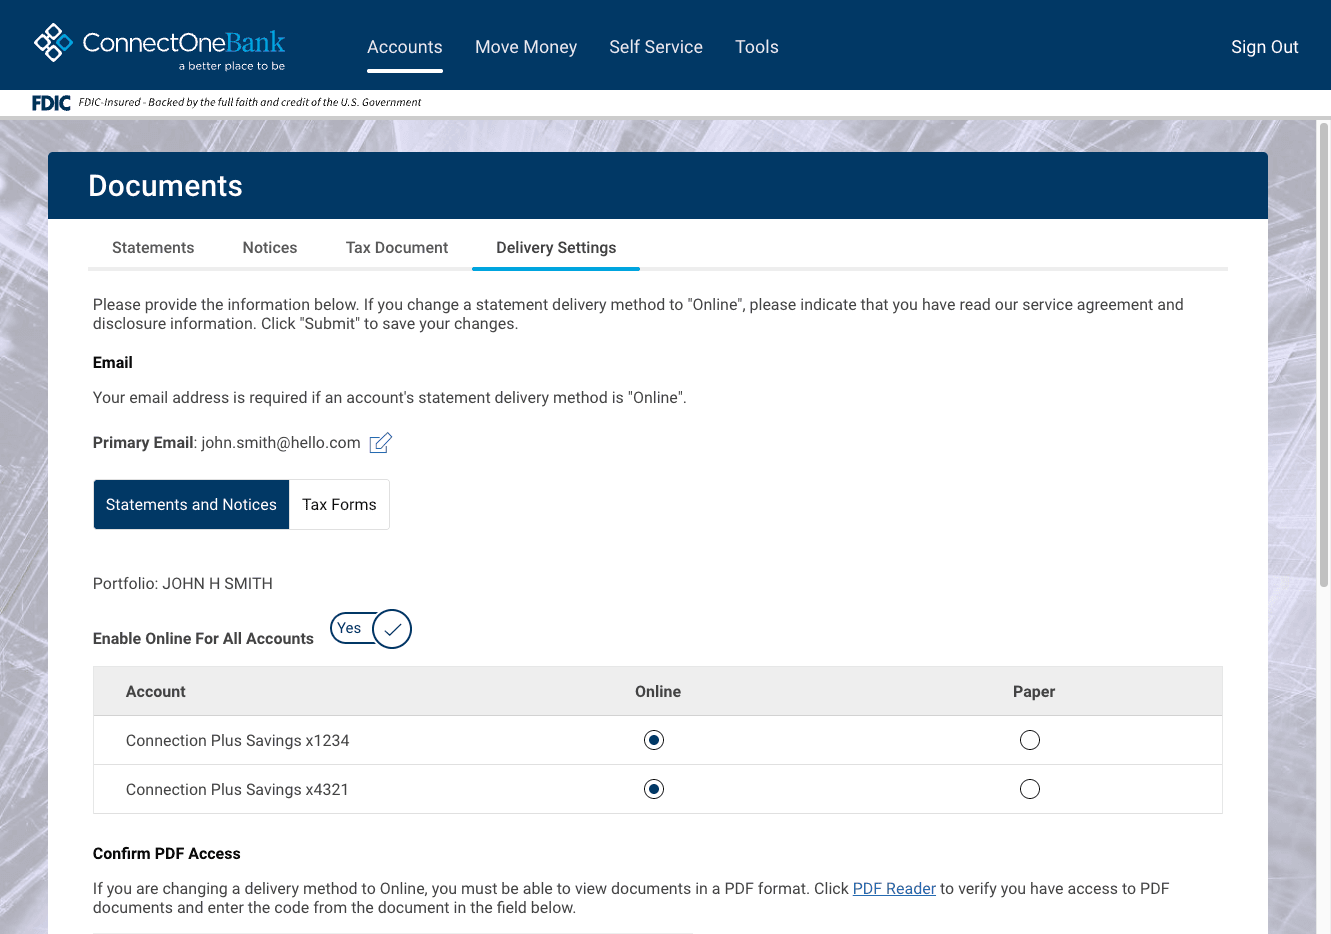Screen dimensions: 1331x934
Task: Edit primary email with pencil icon
Action: click(x=380, y=443)
